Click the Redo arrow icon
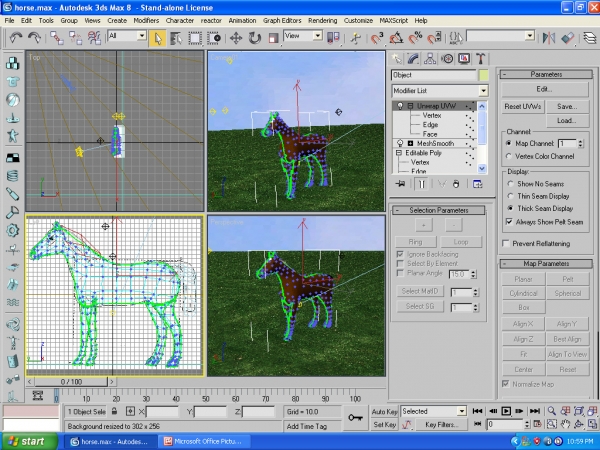Image resolution: width=600 pixels, height=450 pixels. pyautogui.click(x=34, y=38)
